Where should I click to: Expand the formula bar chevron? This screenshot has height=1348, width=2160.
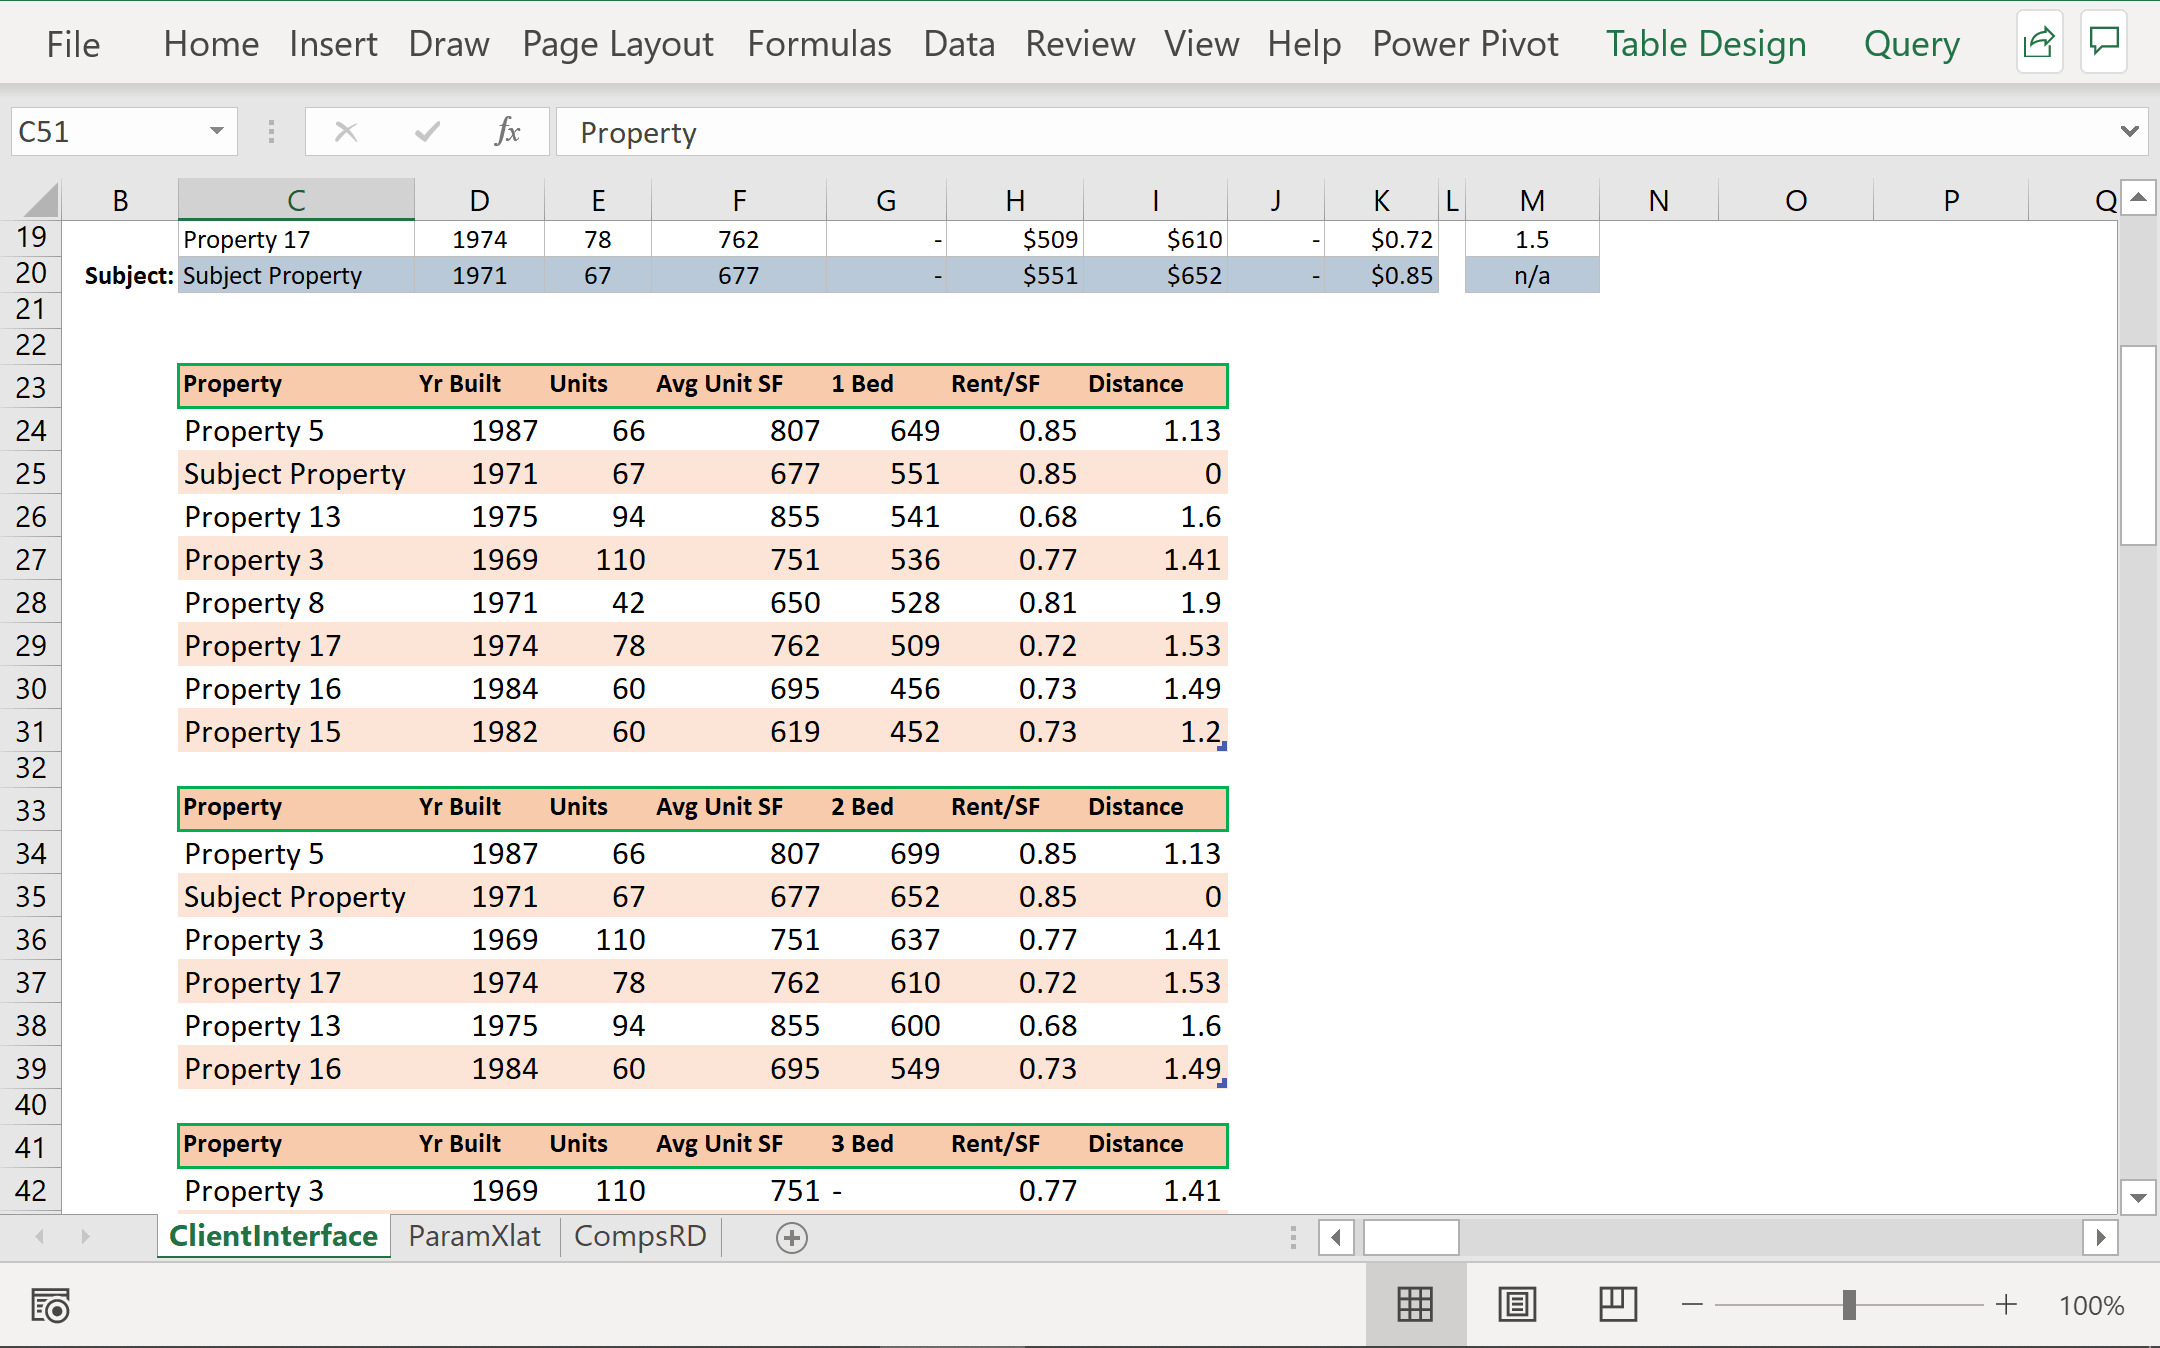tap(2129, 132)
